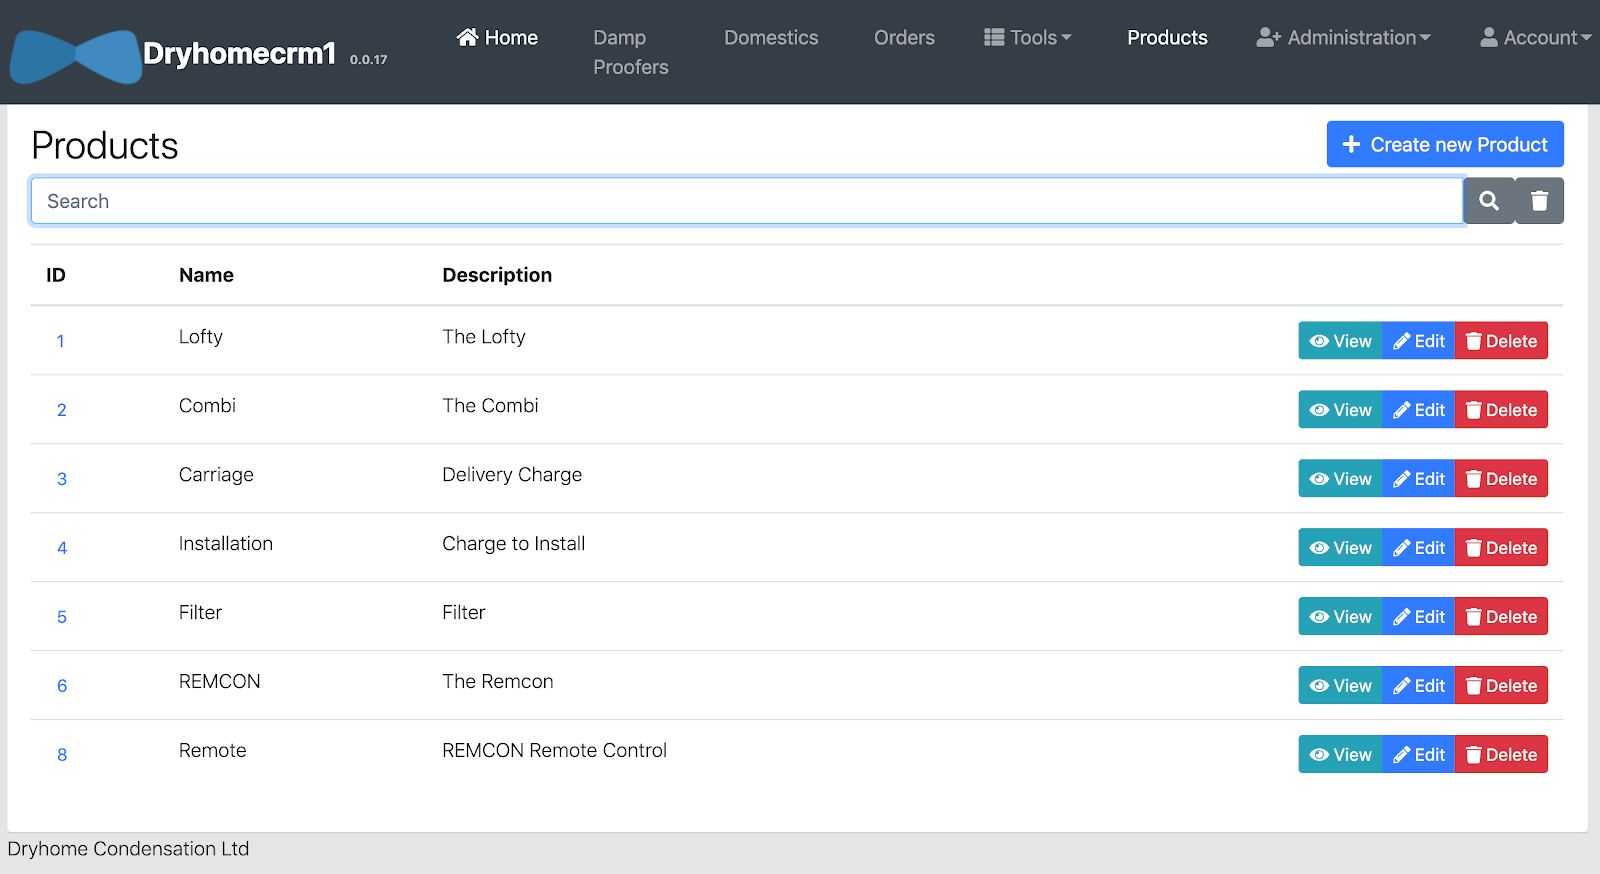Viewport: 1600px width, 874px height.
Task: Click the trash icon beside search
Action: (x=1539, y=201)
